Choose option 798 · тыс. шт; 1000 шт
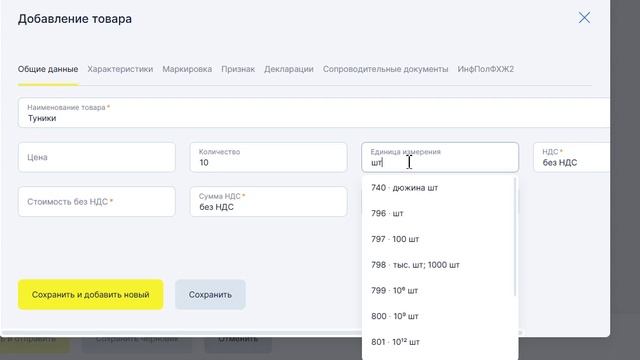Screen dimensions: 640x360 click(438, 265)
